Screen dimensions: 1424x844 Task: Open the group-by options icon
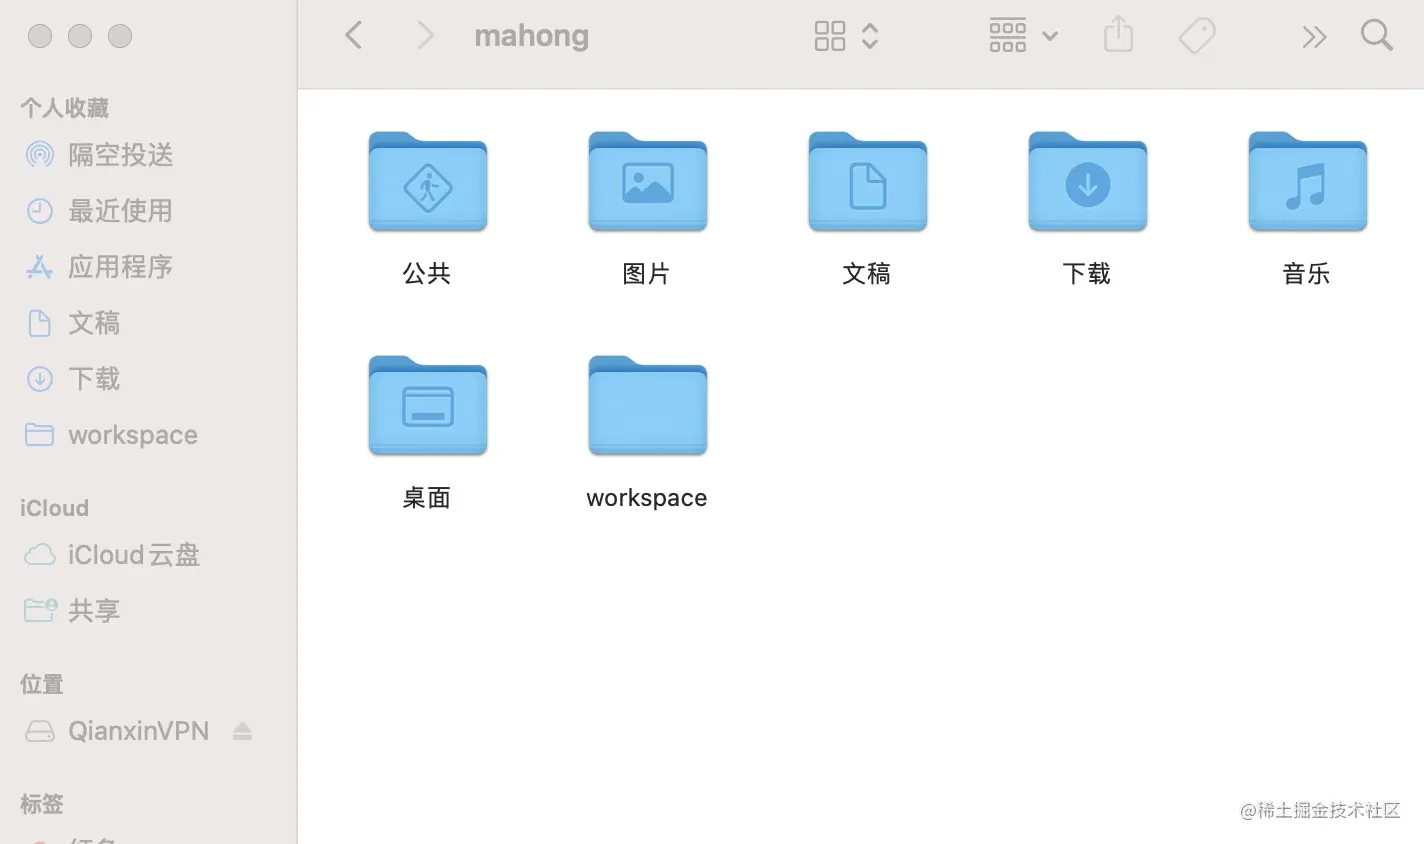click(x=1008, y=36)
